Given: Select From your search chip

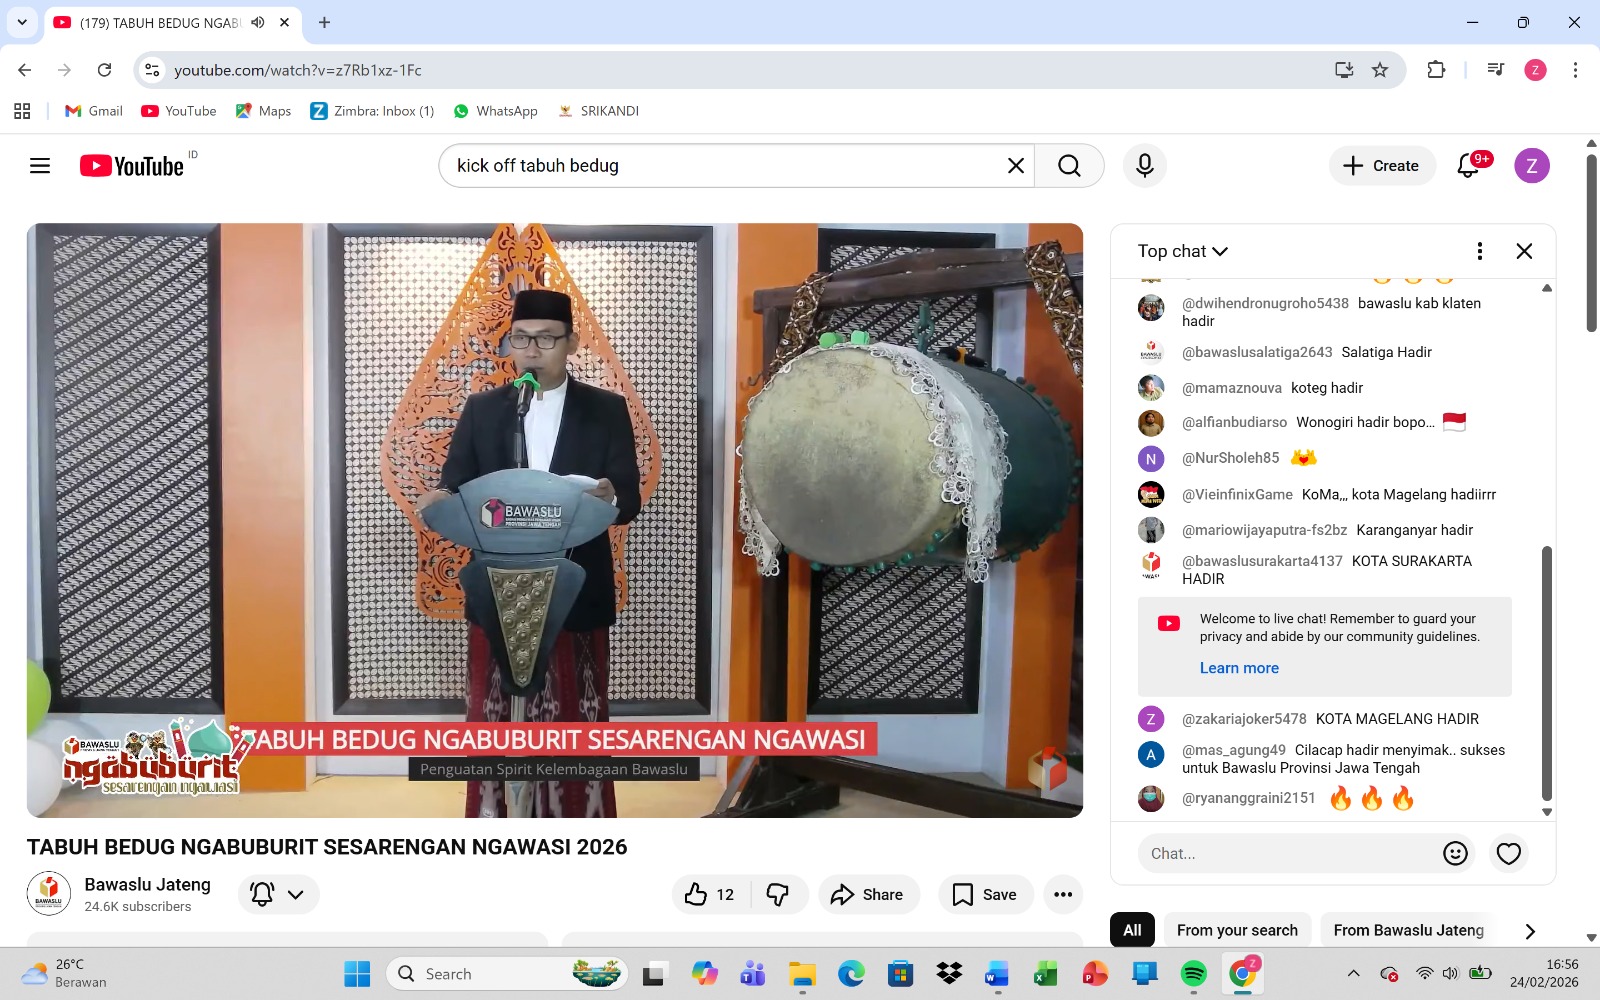Looking at the screenshot, I should pos(1237,930).
